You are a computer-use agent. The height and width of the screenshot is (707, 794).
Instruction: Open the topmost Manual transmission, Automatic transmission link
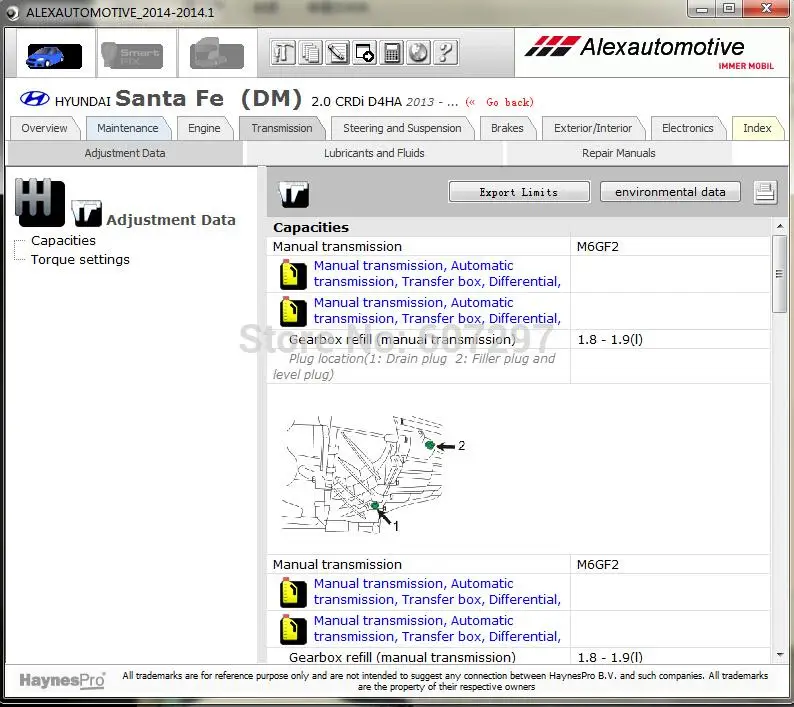437,273
